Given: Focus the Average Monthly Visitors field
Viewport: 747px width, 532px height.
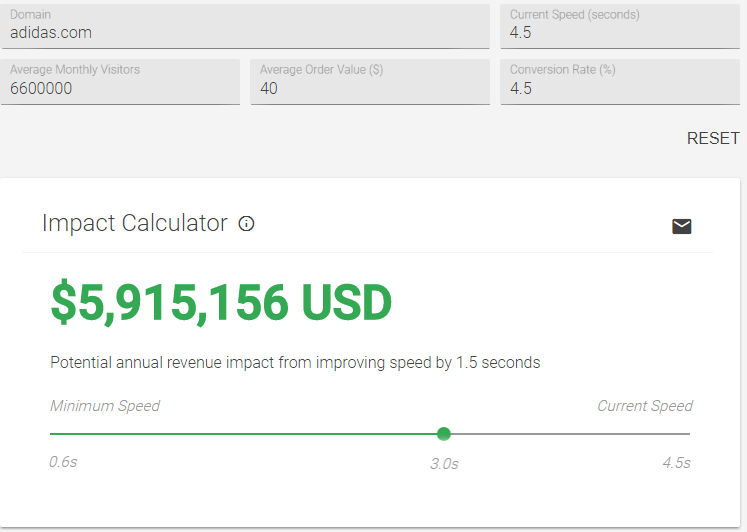Looking at the screenshot, I should coord(120,81).
